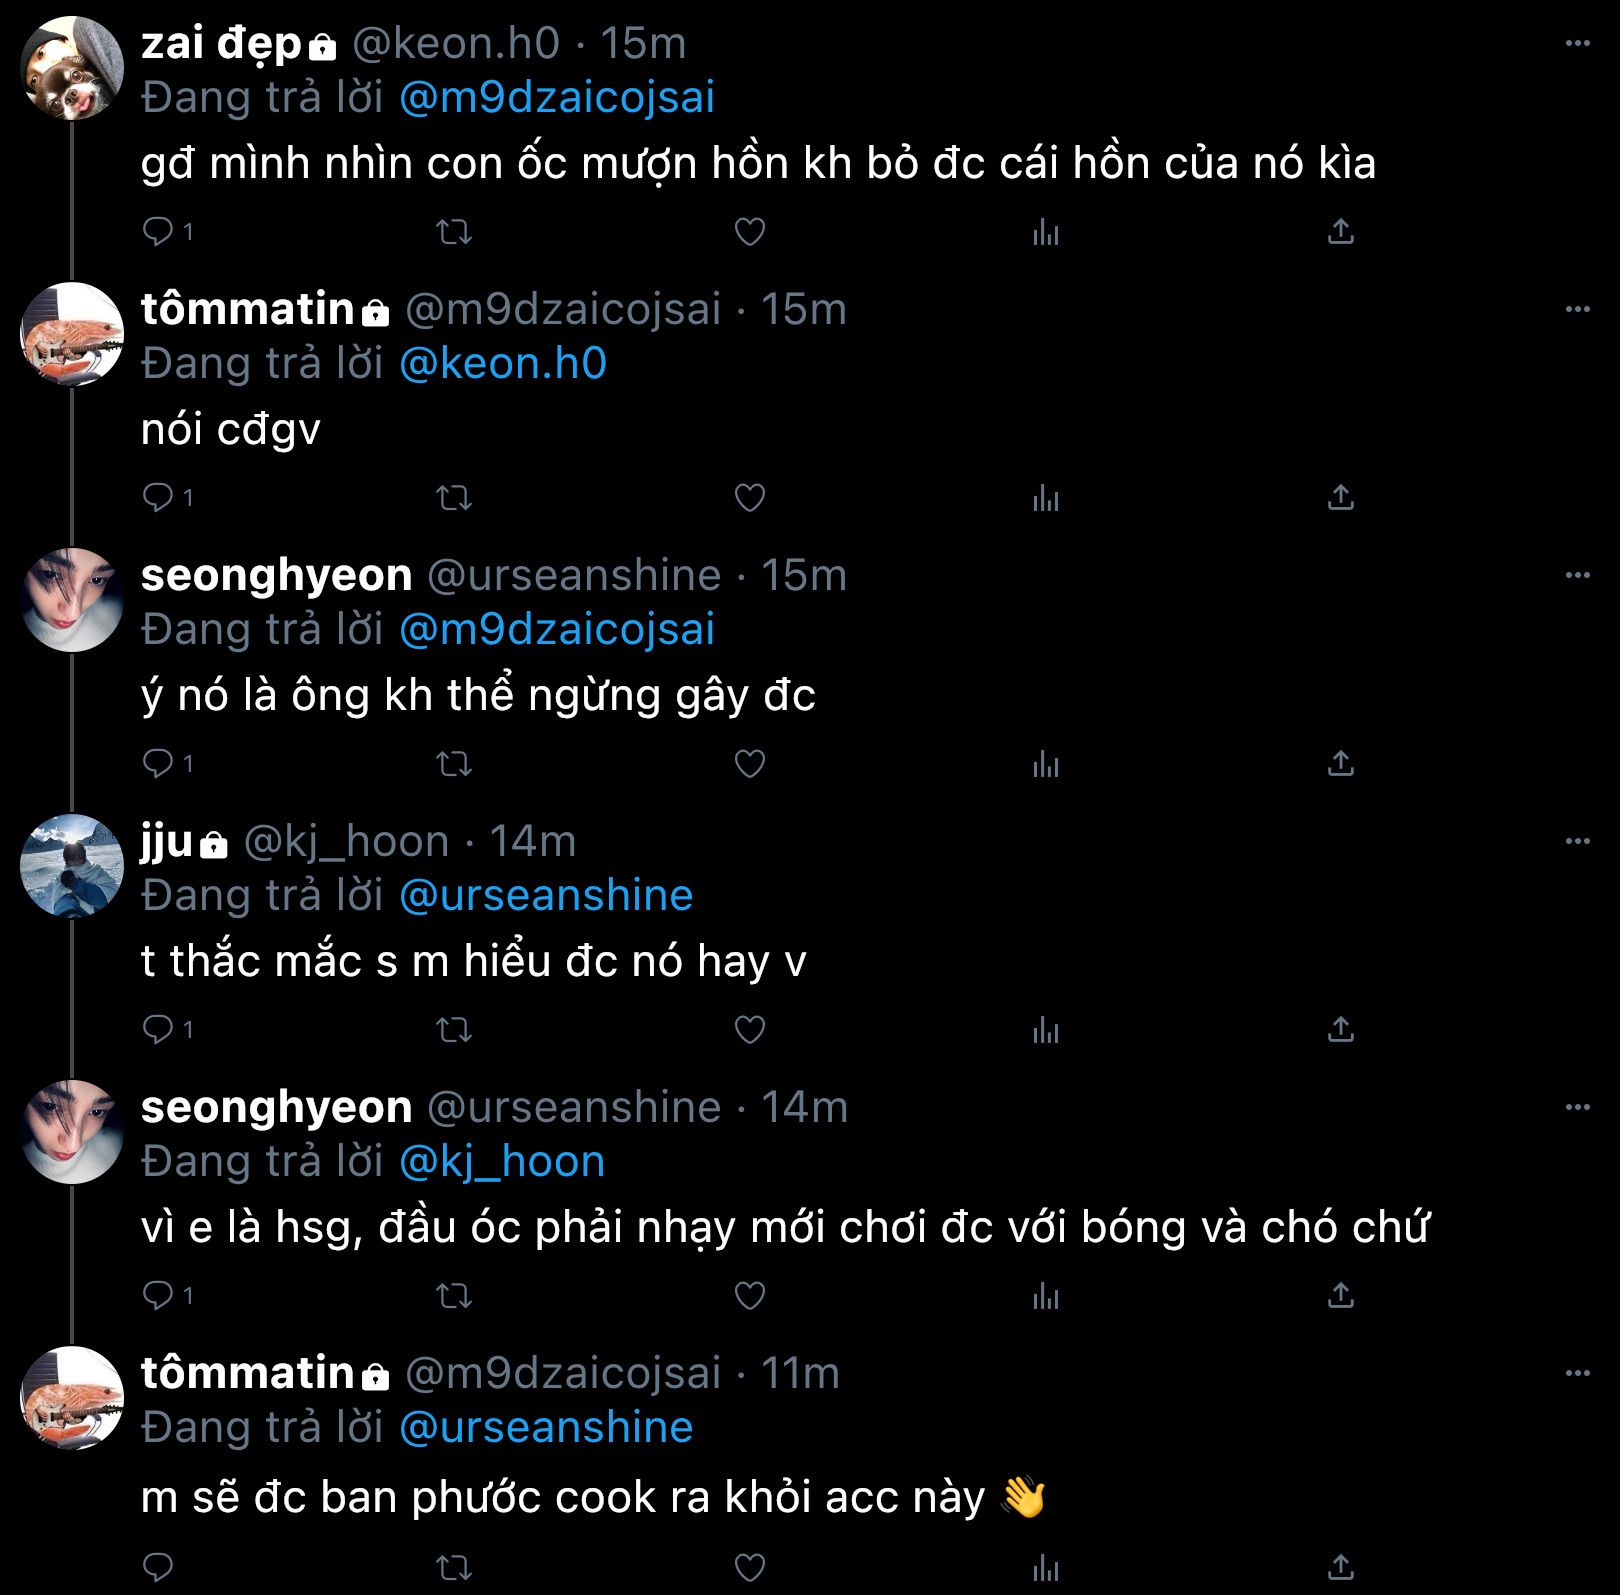
Task: Open @m9dzaicojsai mention in zai đẹp's reply
Action: coord(557,98)
